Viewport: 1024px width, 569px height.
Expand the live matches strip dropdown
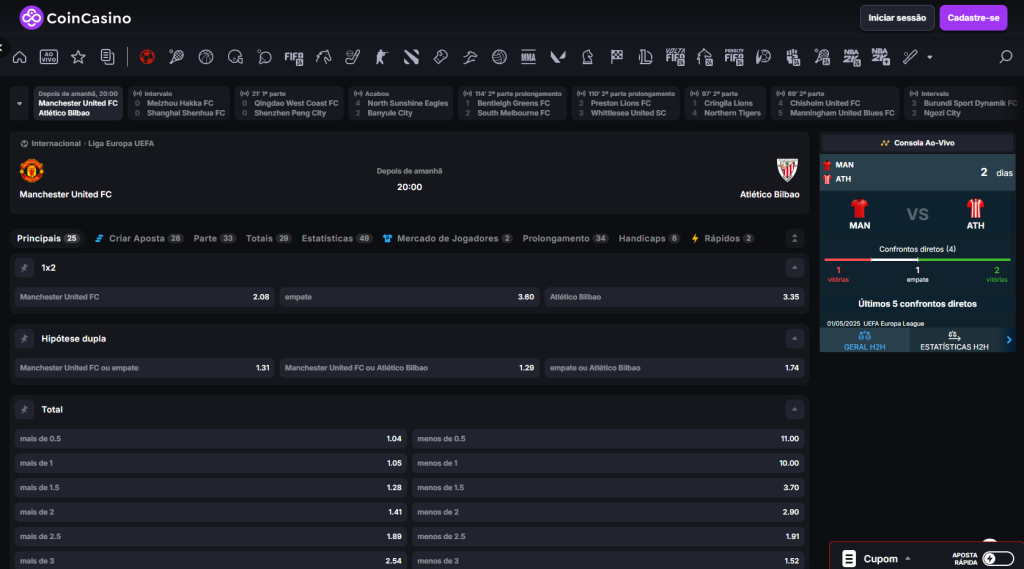click(19, 103)
